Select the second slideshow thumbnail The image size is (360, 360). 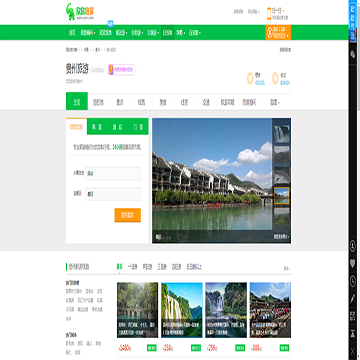tap(282, 154)
